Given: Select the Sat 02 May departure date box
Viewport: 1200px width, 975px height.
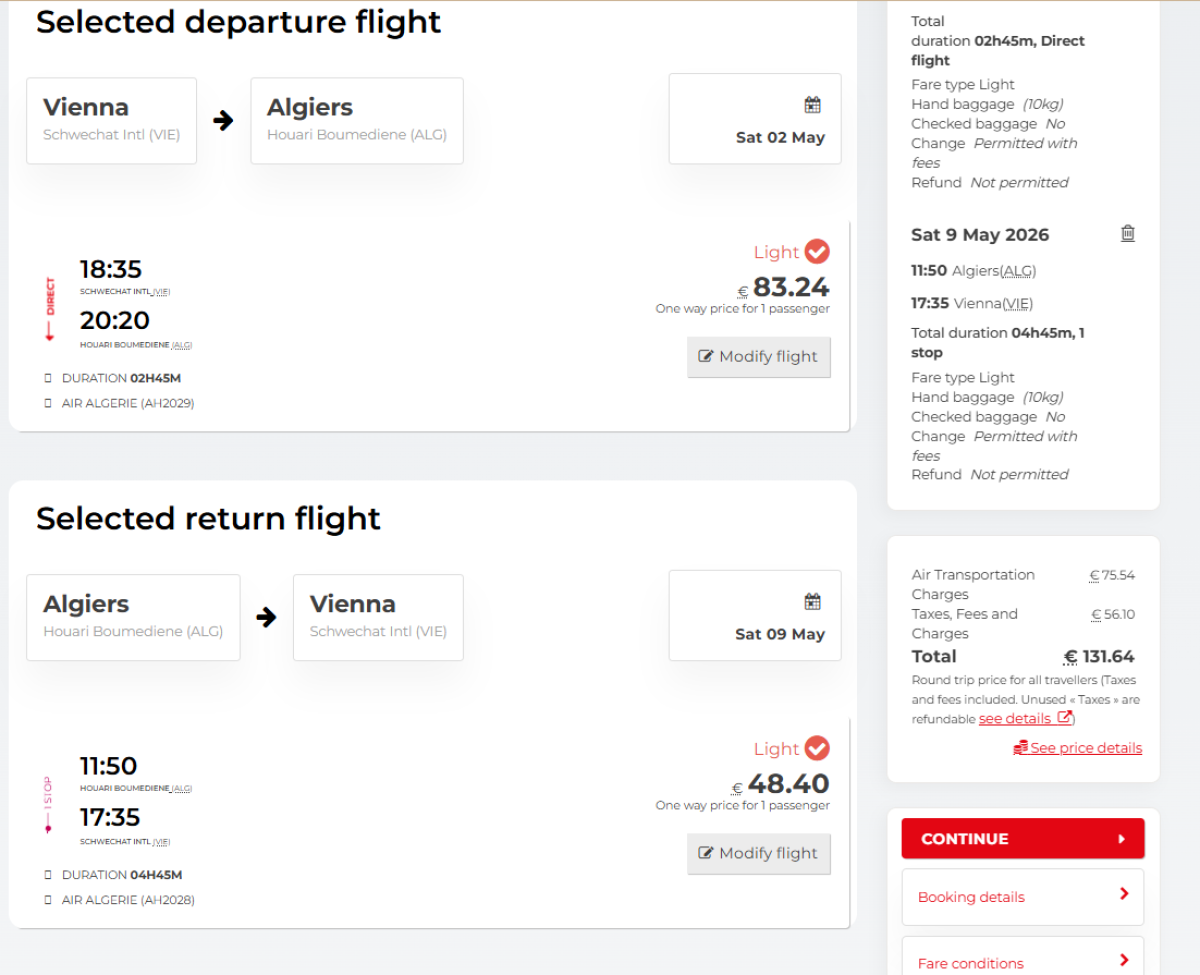Looking at the screenshot, I should coord(755,119).
